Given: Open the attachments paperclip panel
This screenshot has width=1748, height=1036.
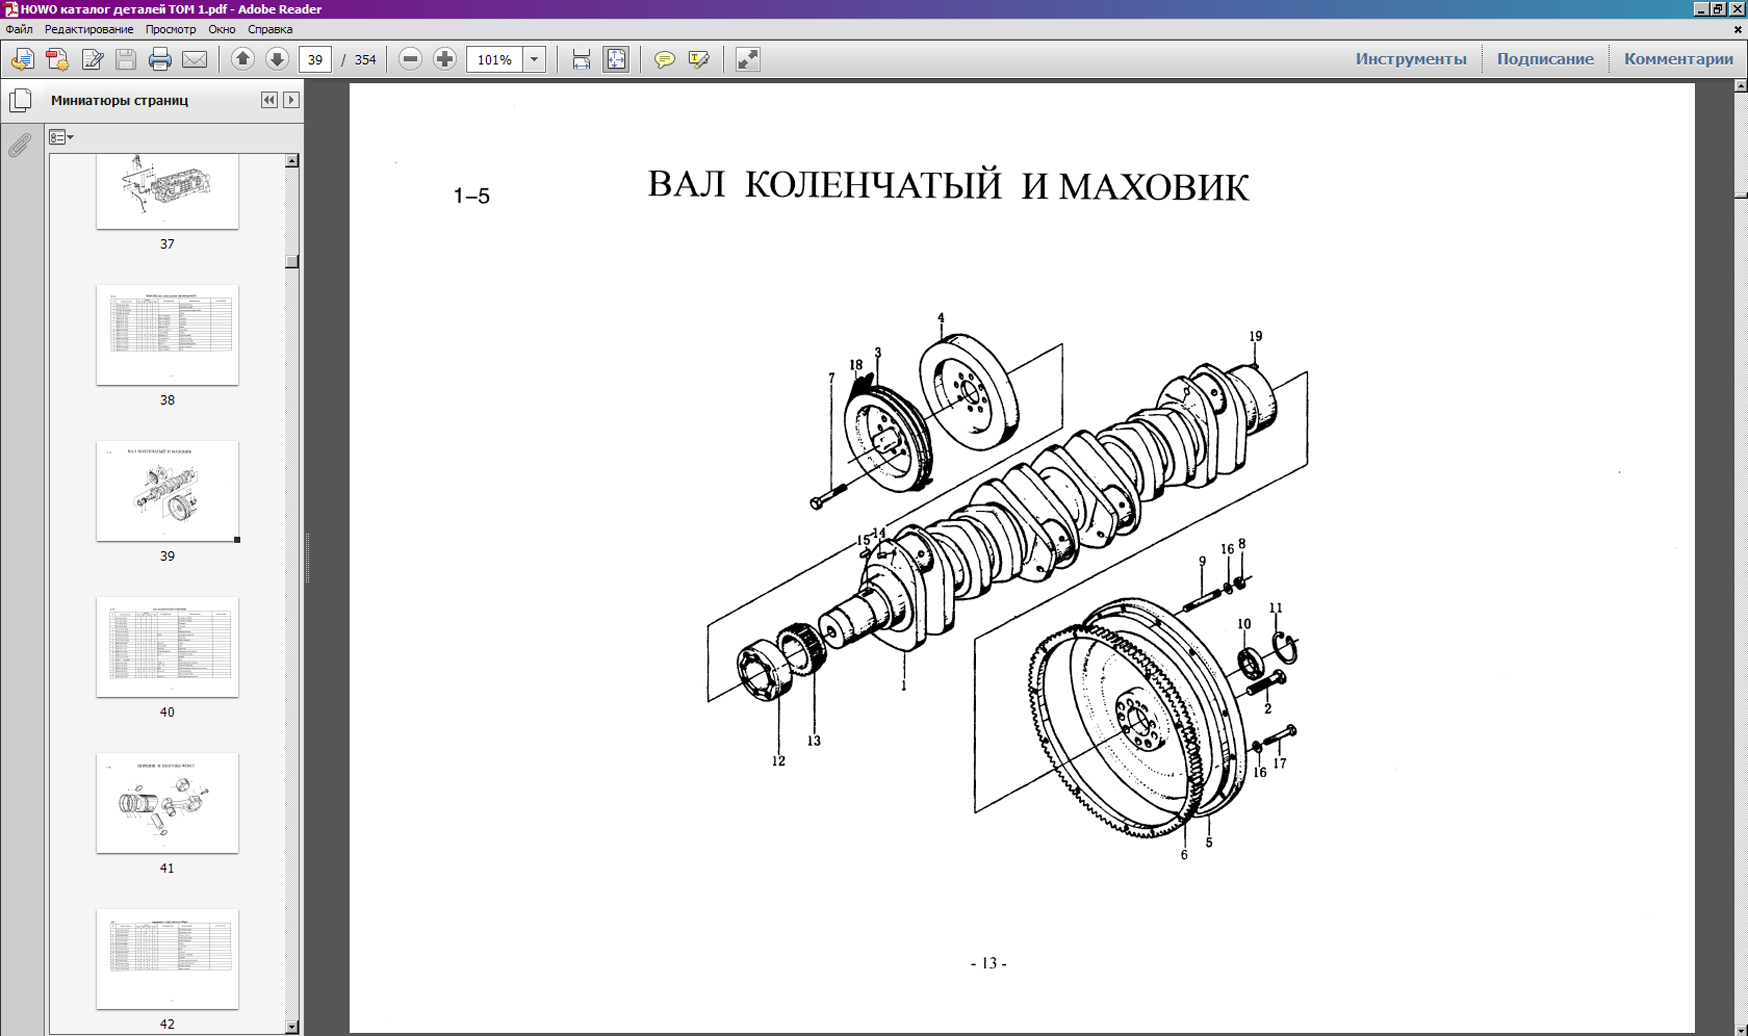Looking at the screenshot, I should point(19,146).
